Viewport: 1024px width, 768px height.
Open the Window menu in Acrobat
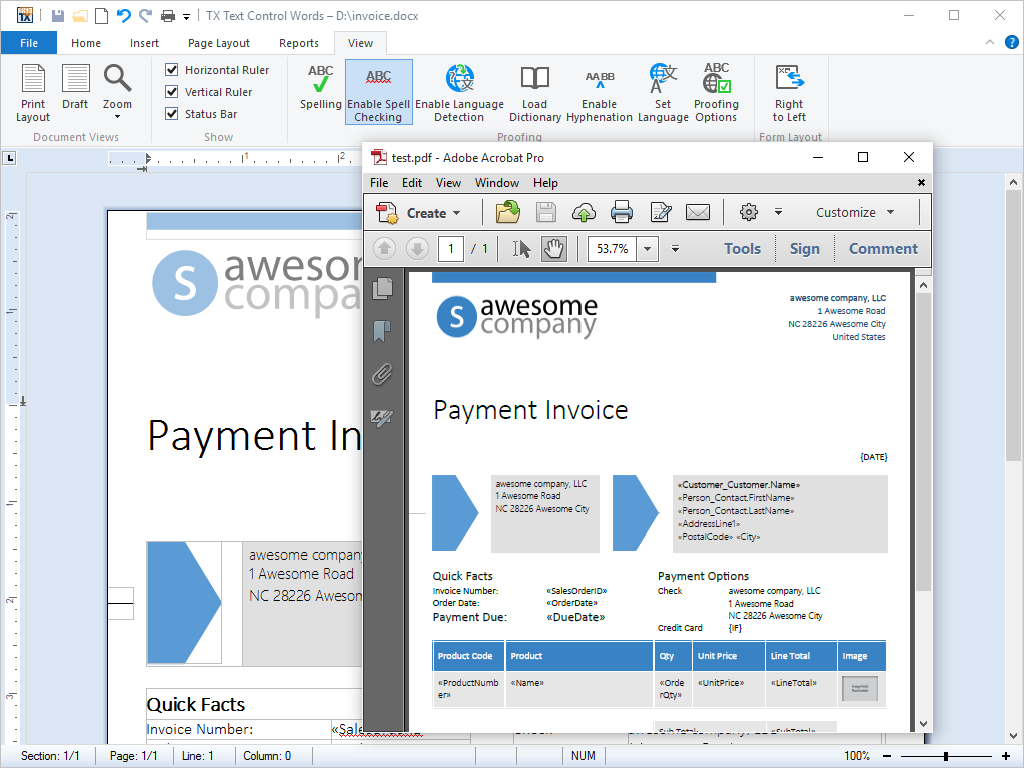(x=496, y=183)
